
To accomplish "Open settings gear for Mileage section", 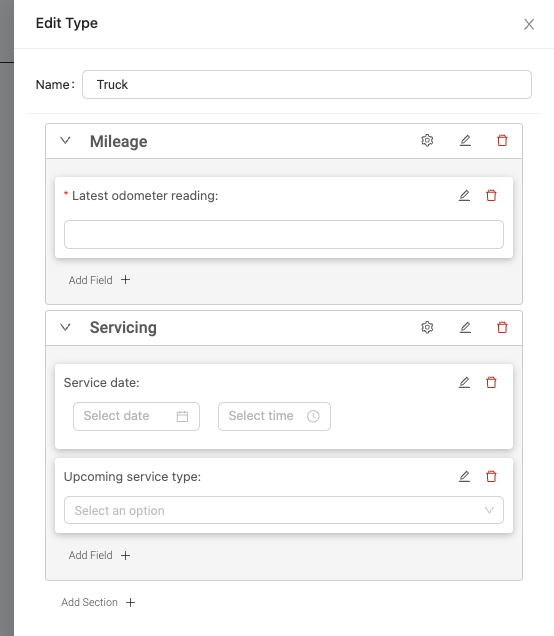I will click(427, 140).
